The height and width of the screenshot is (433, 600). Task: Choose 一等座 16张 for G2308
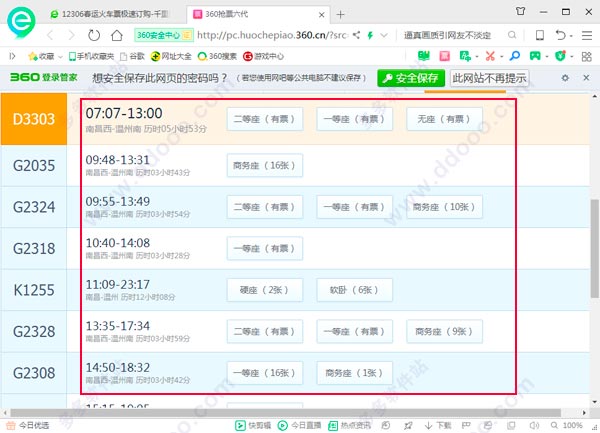point(265,373)
